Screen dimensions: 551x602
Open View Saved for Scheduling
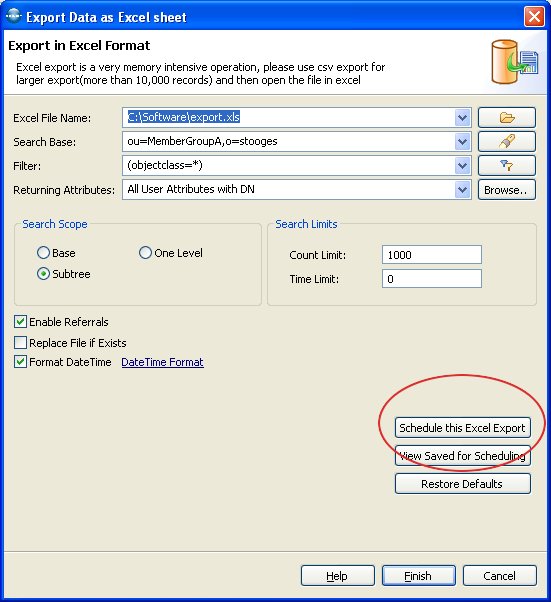[x=463, y=456]
